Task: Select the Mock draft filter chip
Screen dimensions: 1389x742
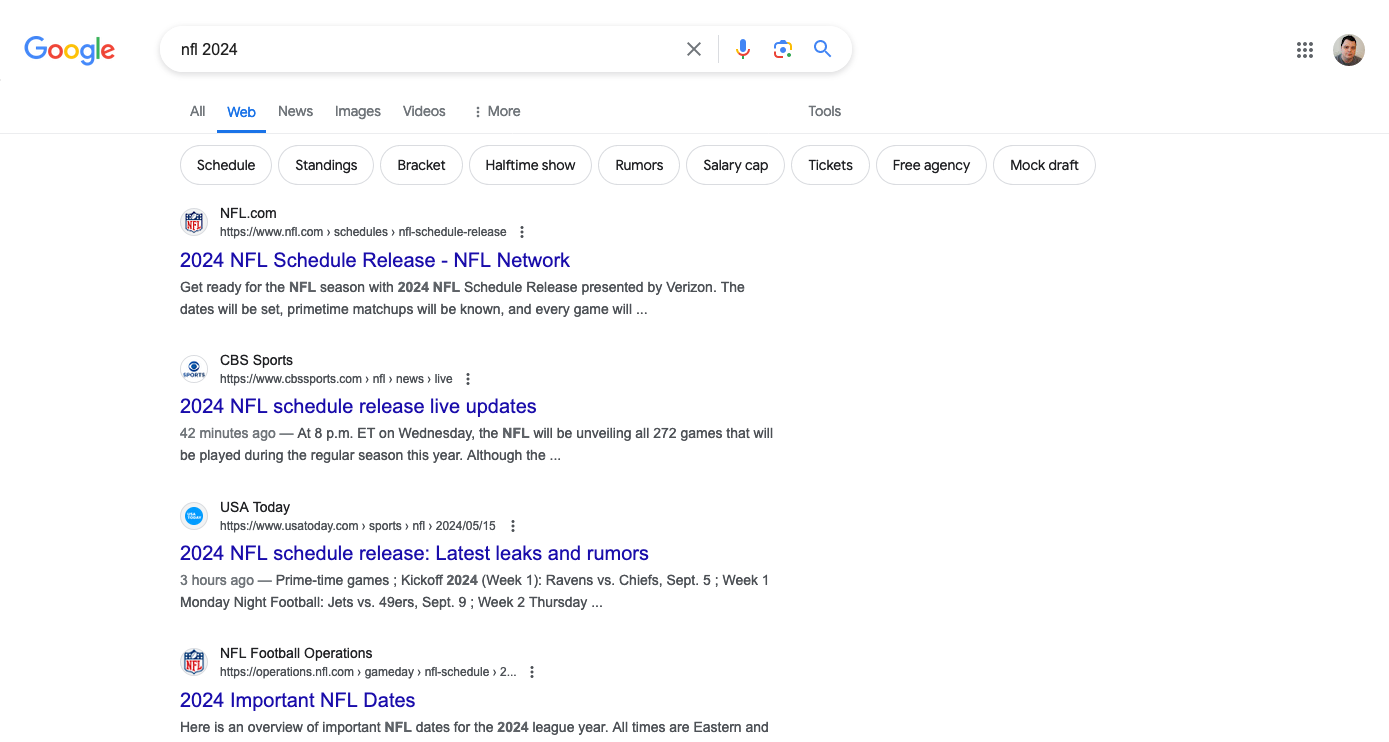Action: coord(1044,165)
